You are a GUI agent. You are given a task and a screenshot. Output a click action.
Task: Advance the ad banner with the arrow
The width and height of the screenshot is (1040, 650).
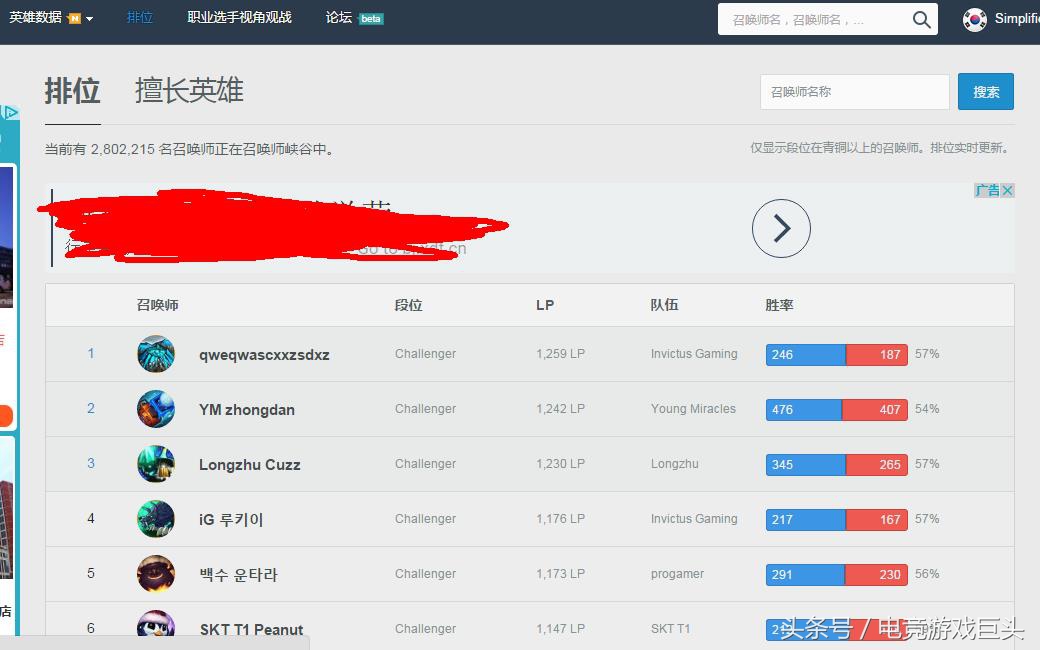point(780,228)
